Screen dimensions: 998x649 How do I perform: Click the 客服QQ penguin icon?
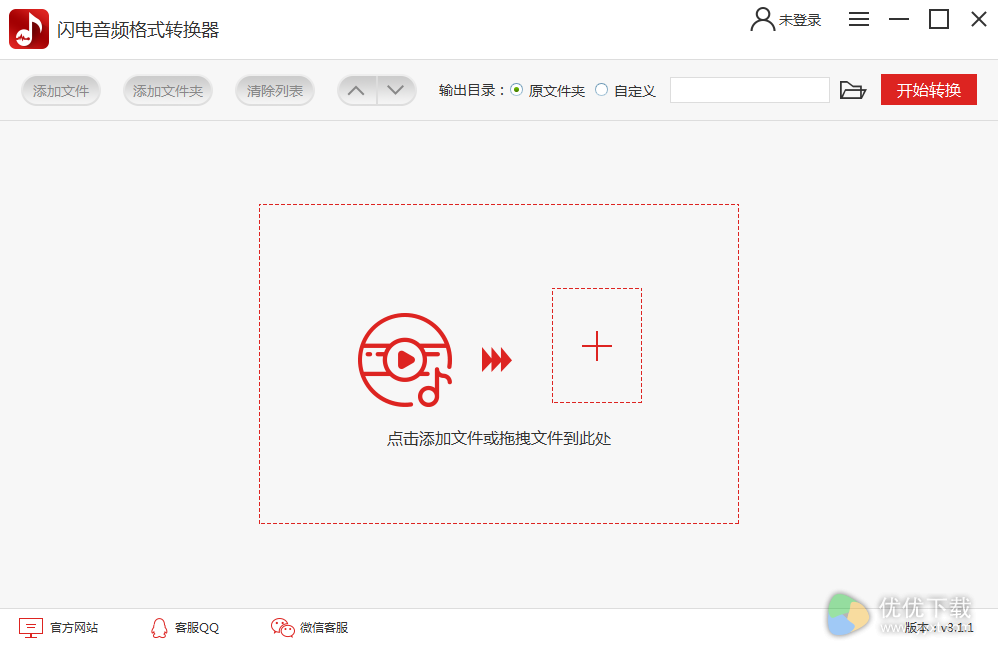(159, 628)
